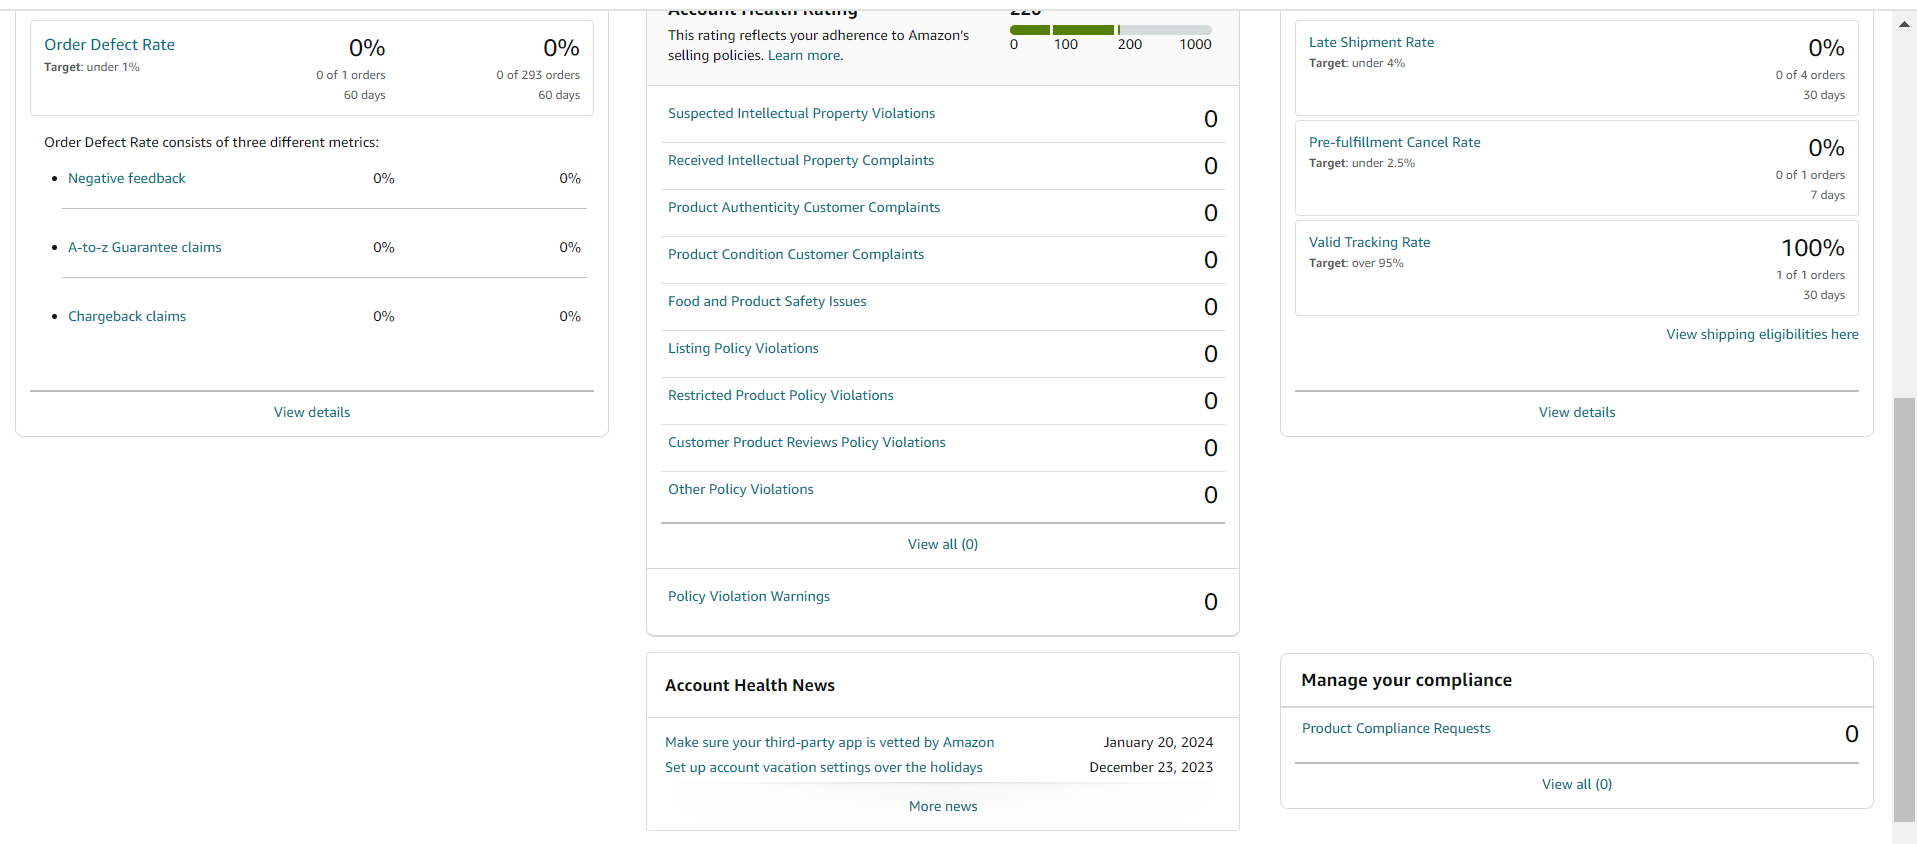
Task: Click View all (0) under policy violations
Action: pos(943,544)
